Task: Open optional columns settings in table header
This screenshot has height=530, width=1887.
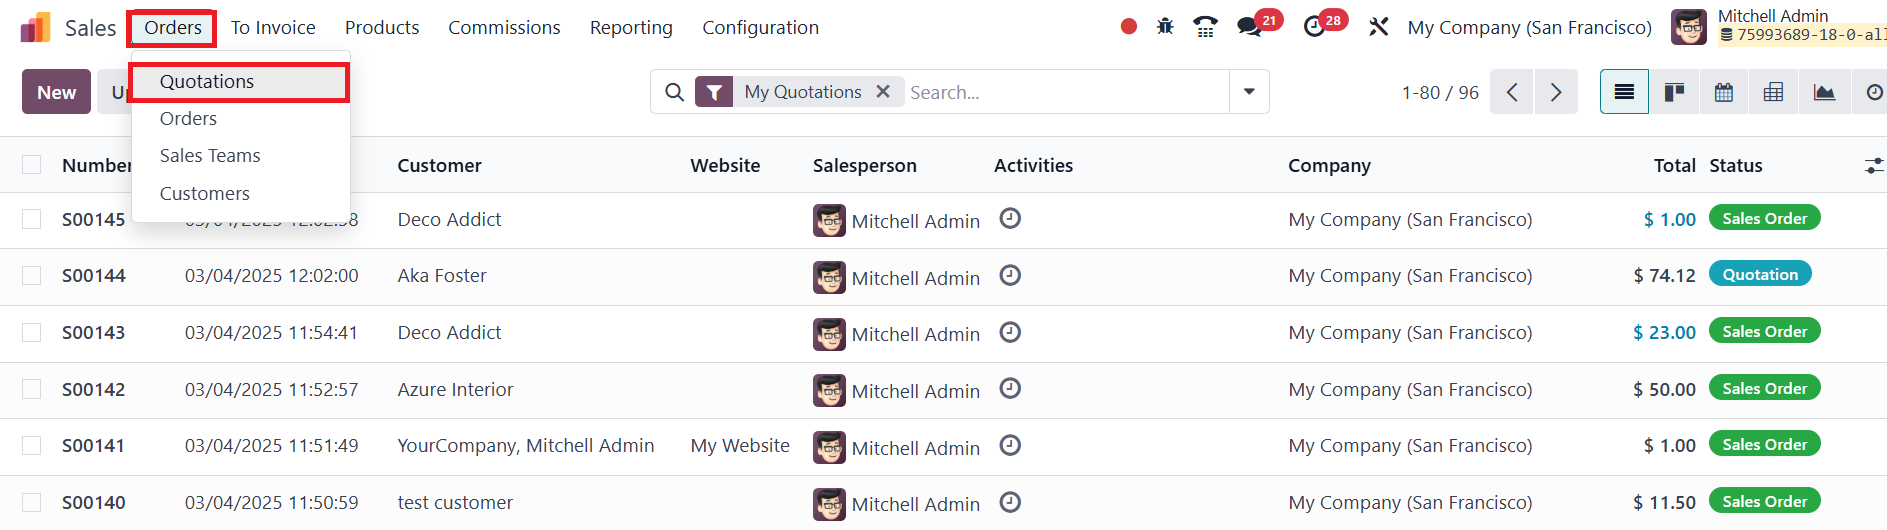Action: pos(1873,165)
